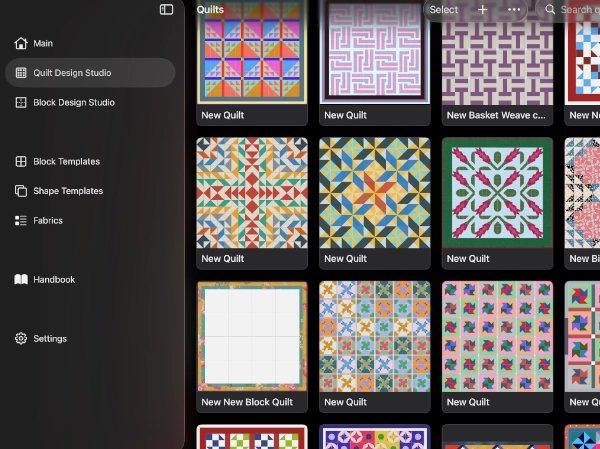600x449 pixels.
Task: Click the Block Design Studio icon
Action: (x=21, y=102)
